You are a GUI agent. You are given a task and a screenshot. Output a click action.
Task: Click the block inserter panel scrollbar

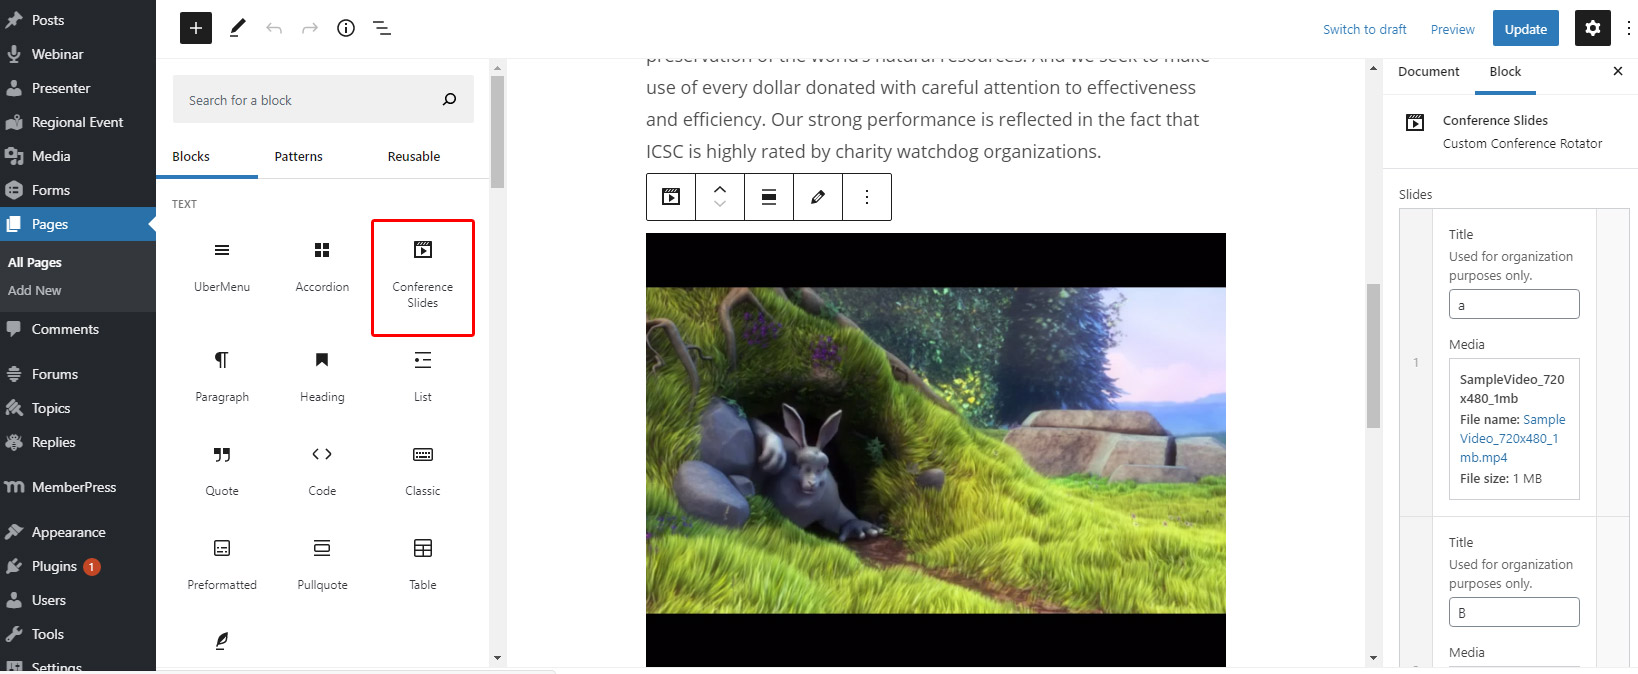(497, 130)
